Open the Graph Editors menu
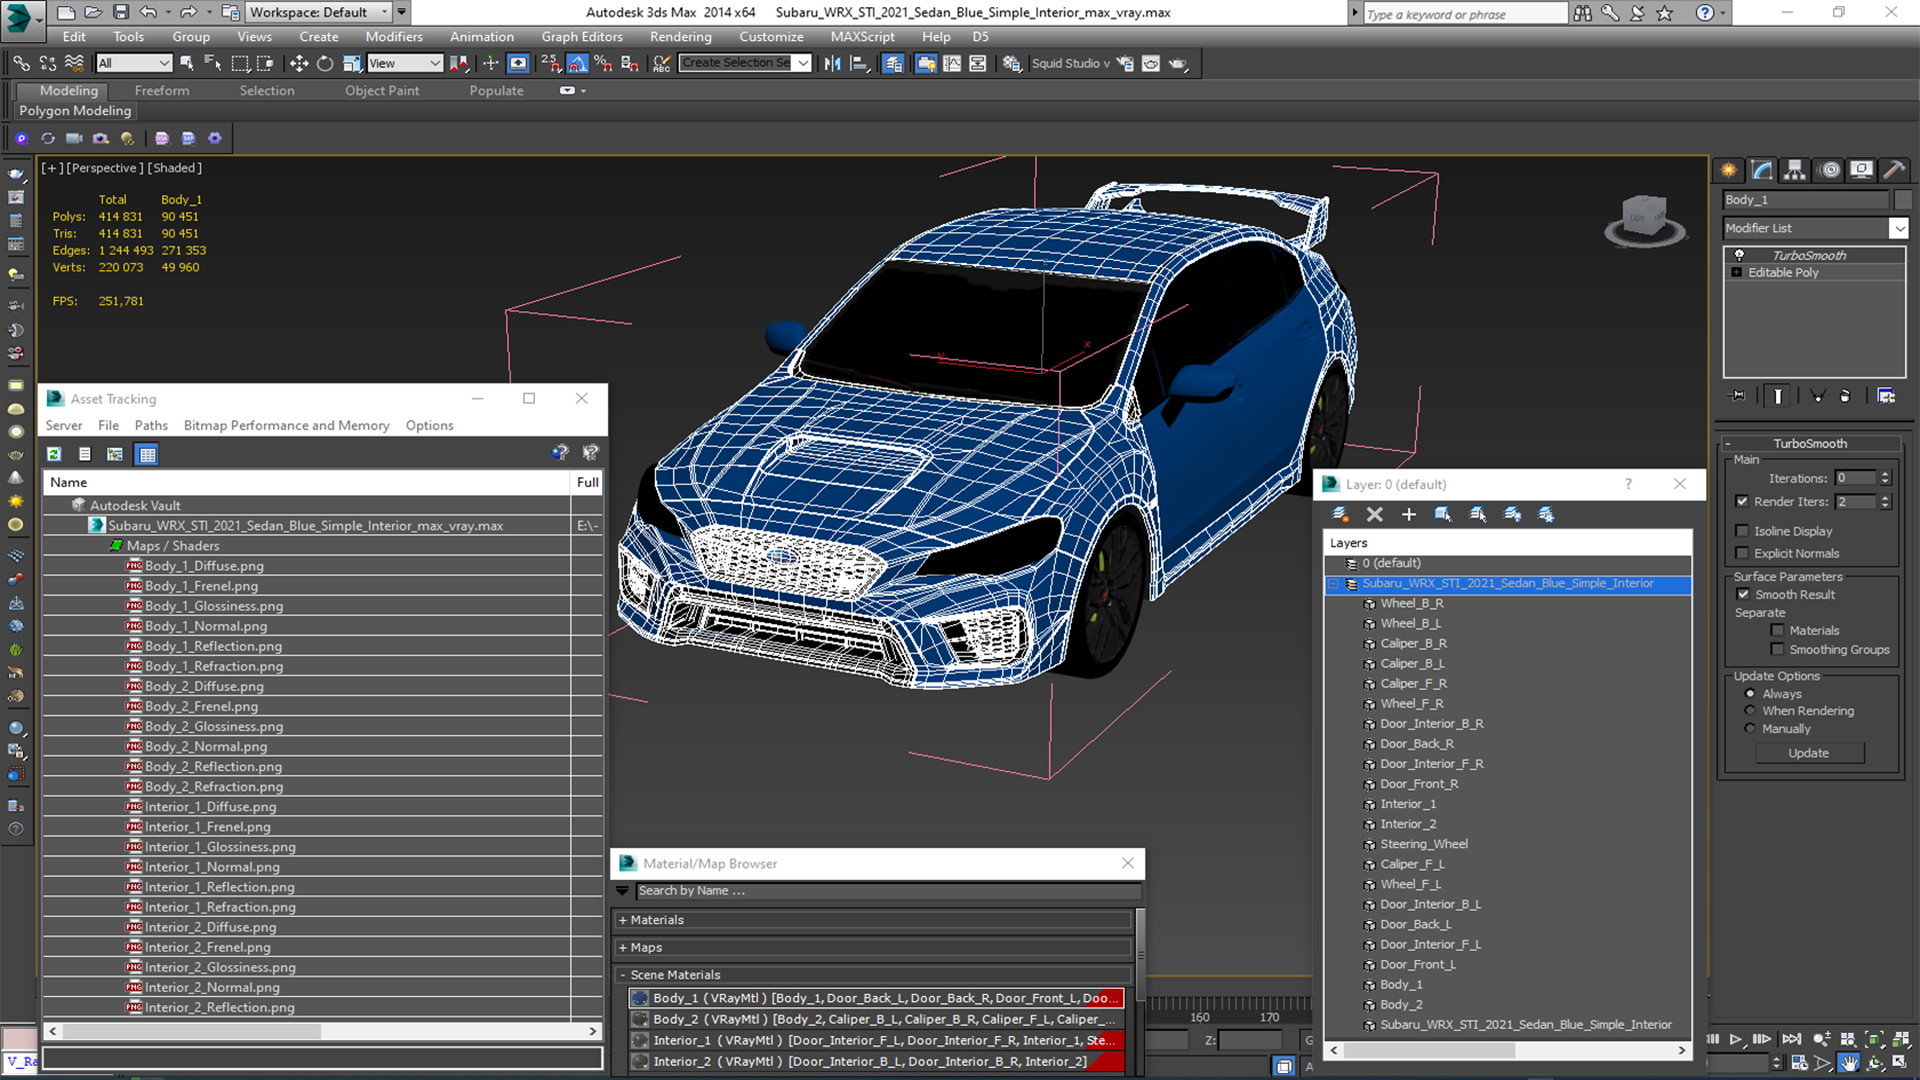 [x=582, y=37]
